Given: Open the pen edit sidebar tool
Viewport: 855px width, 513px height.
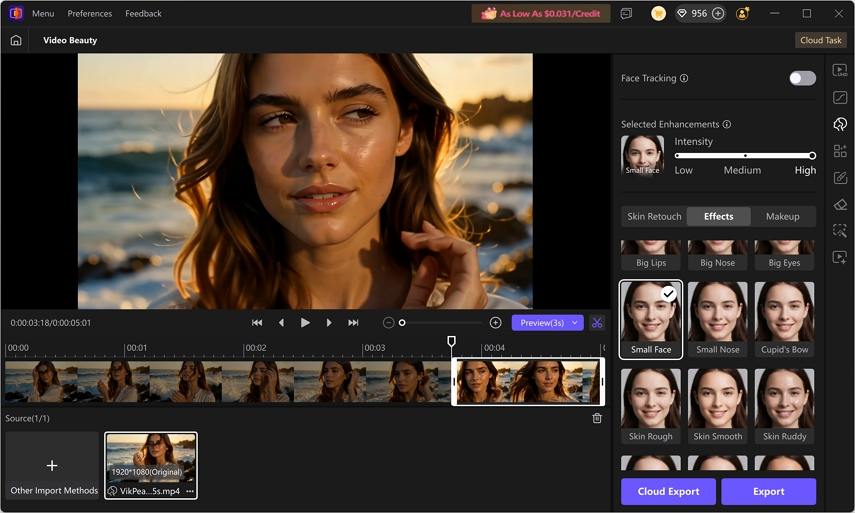Looking at the screenshot, I should [x=840, y=178].
